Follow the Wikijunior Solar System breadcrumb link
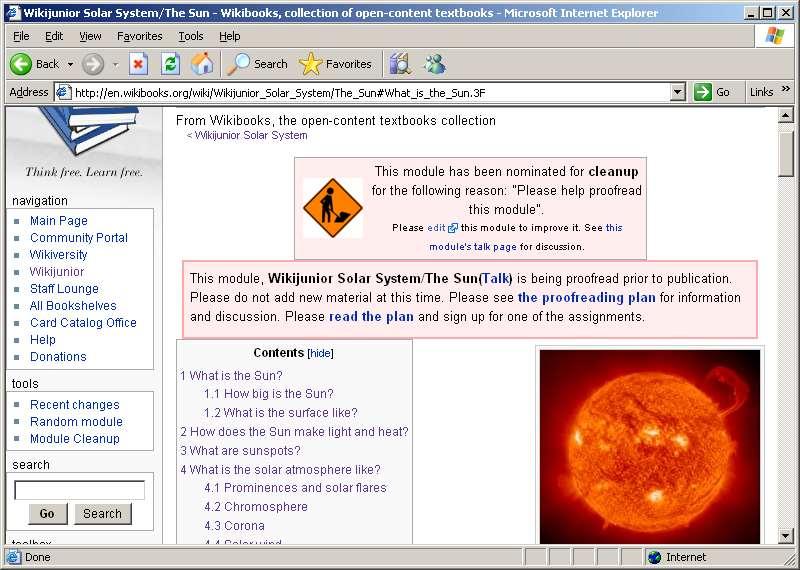800x570 pixels. [251, 136]
